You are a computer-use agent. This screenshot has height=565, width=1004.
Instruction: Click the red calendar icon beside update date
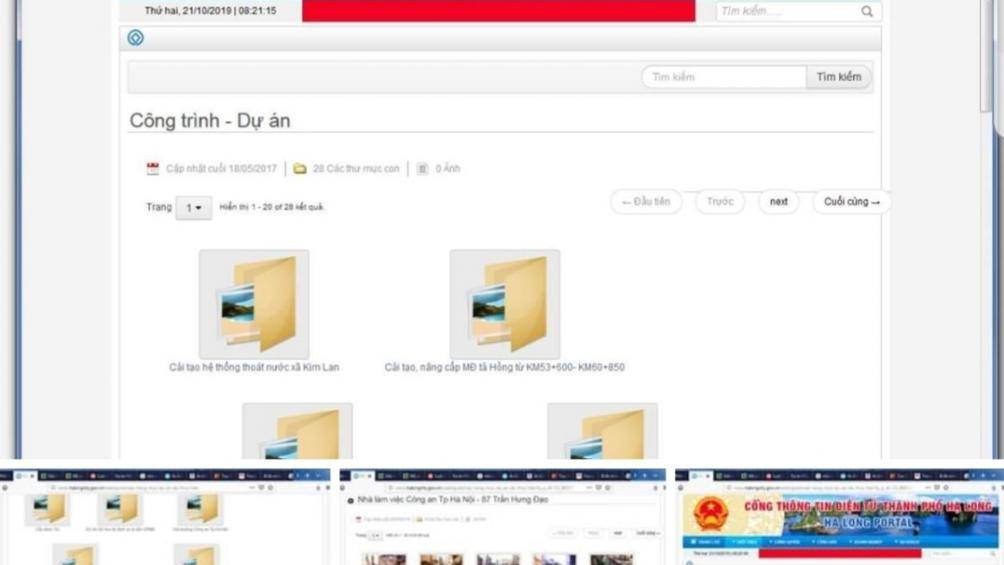coord(153,169)
